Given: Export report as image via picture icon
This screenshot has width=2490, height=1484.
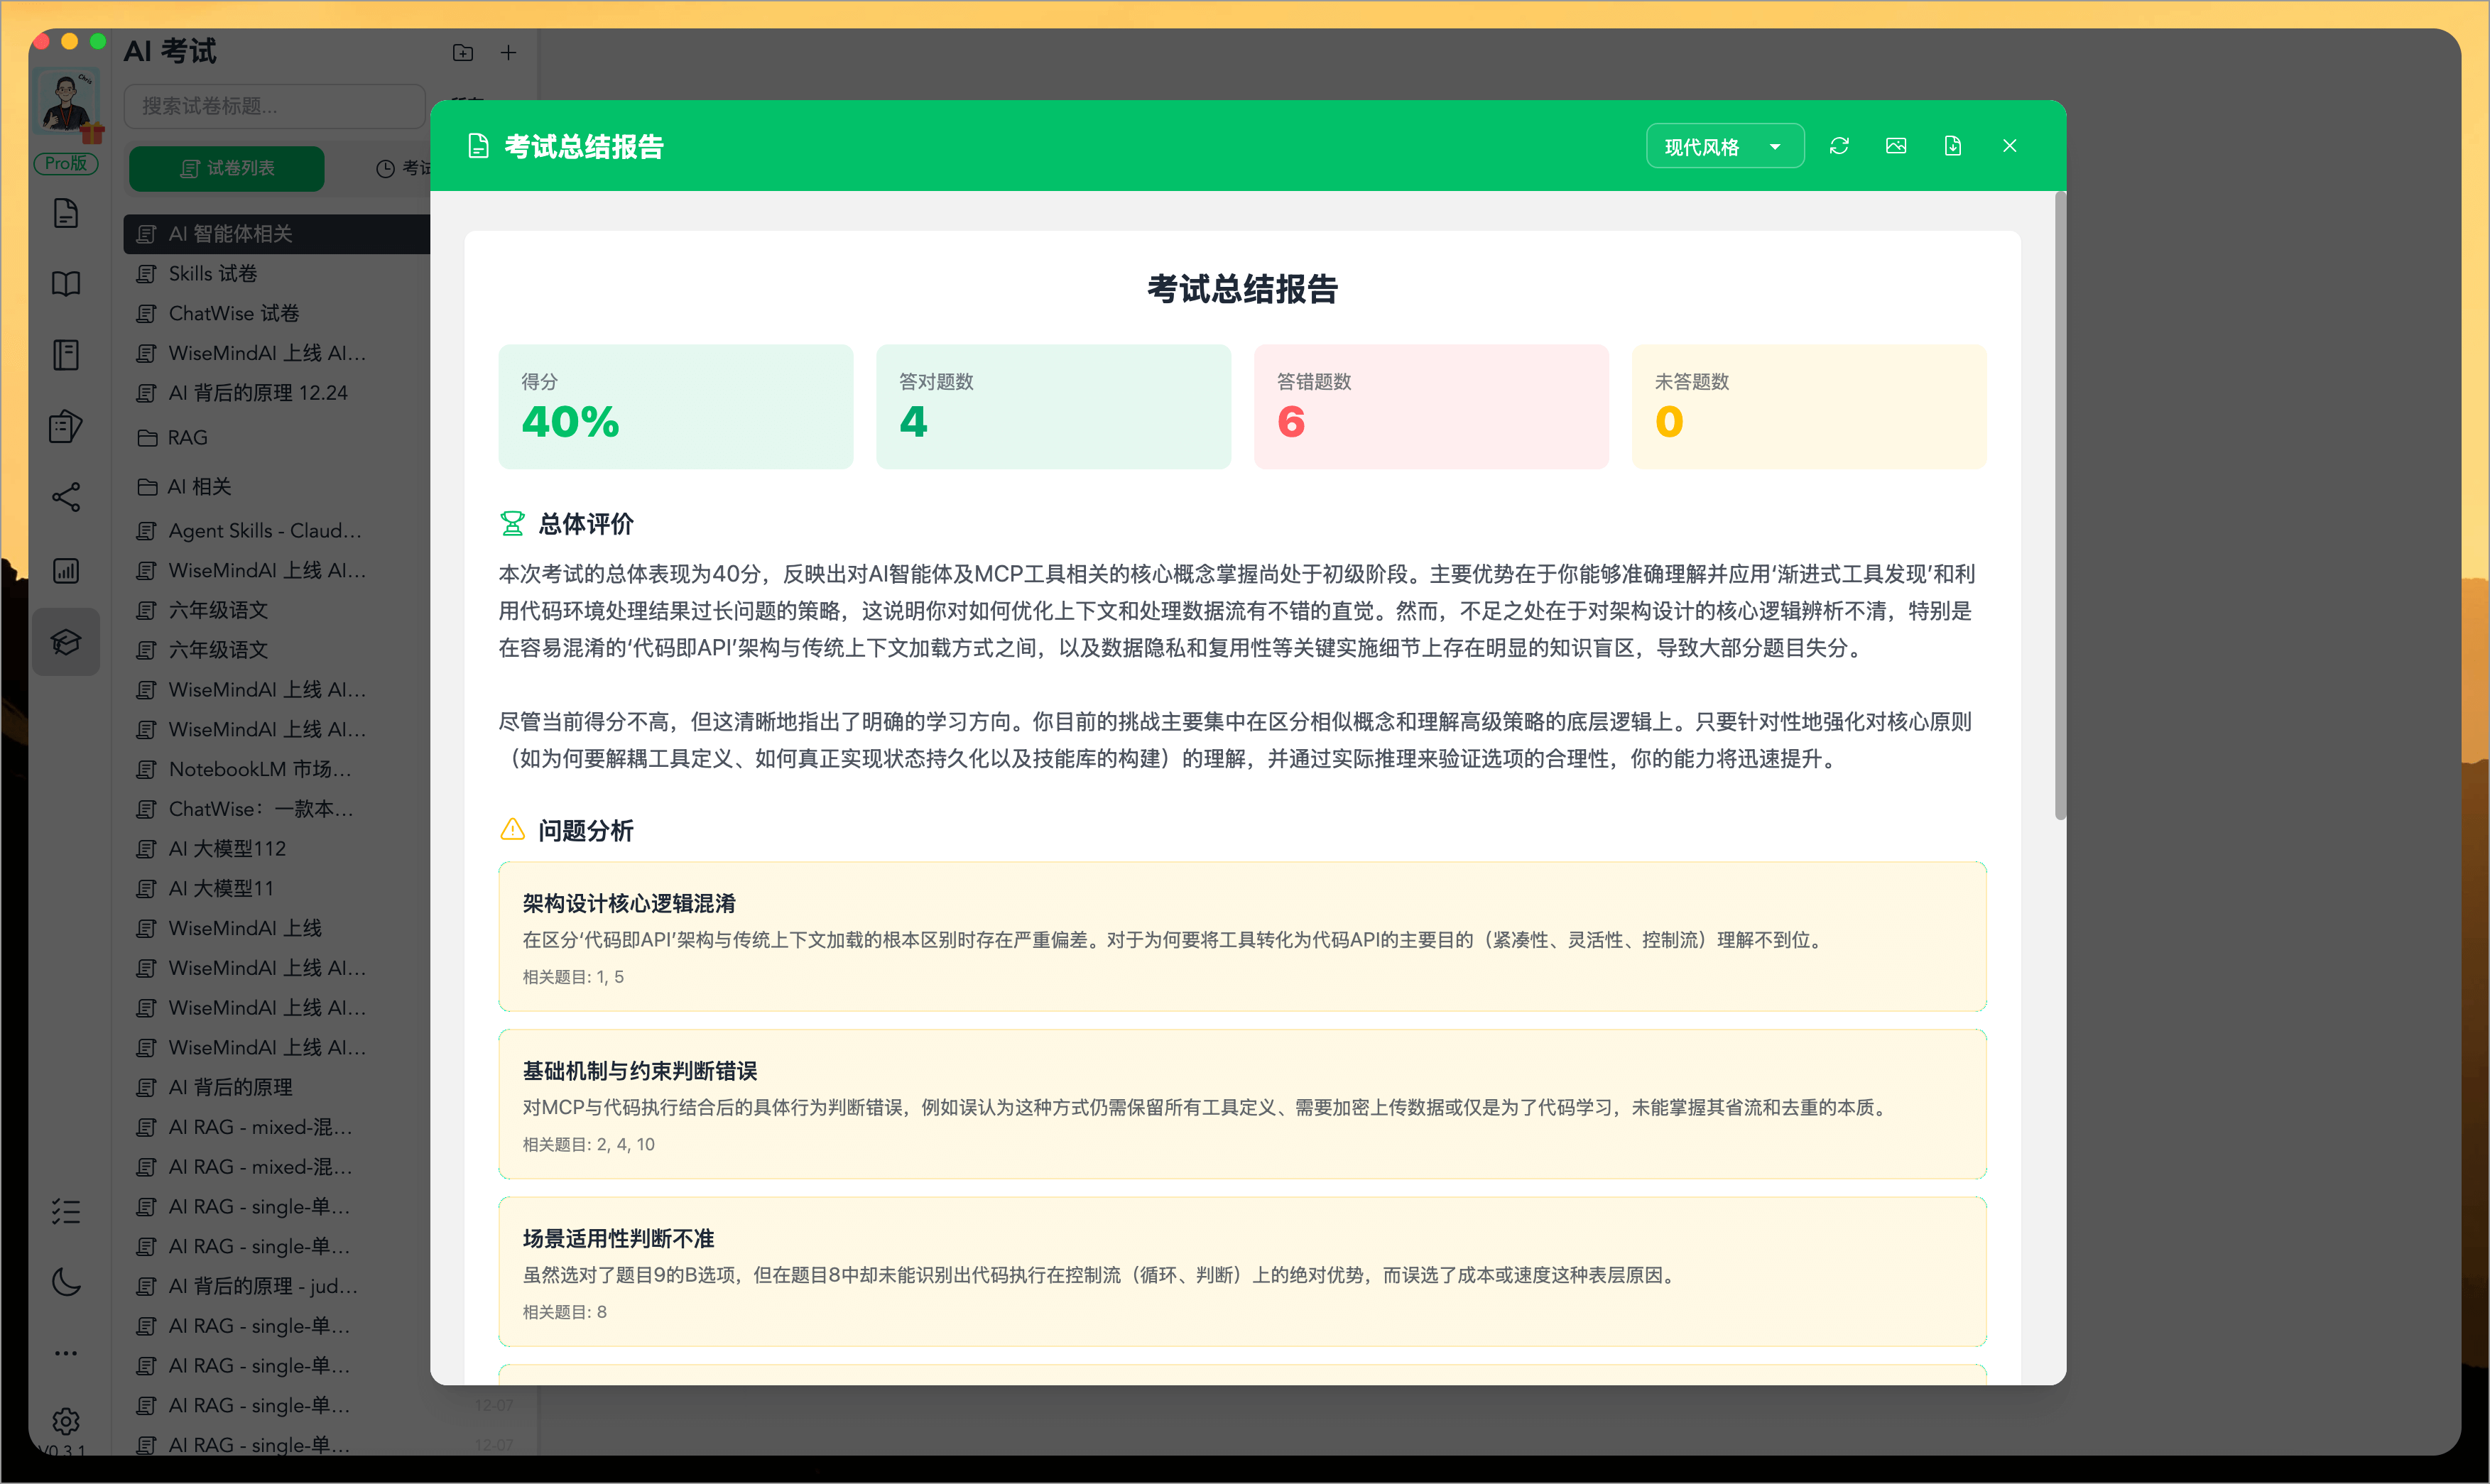Looking at the screenshot, I should [1897, 145].
